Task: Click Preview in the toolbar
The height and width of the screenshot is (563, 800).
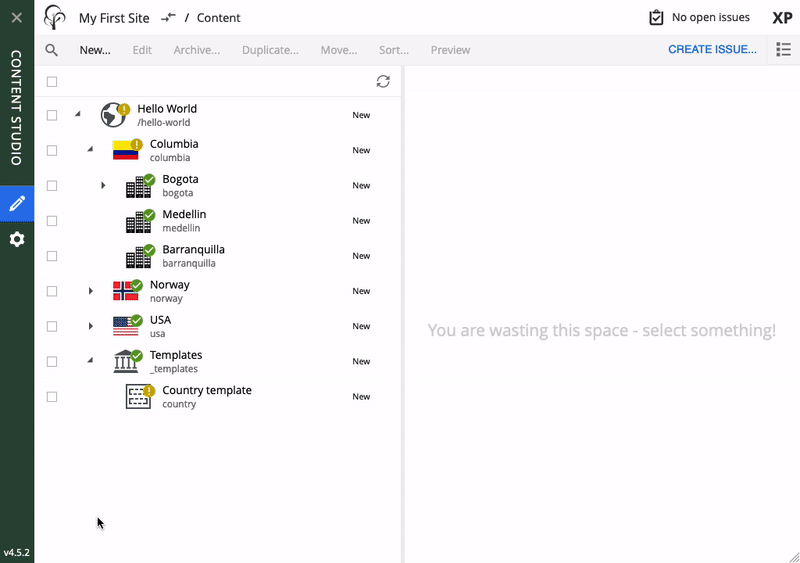Action: 451,50
